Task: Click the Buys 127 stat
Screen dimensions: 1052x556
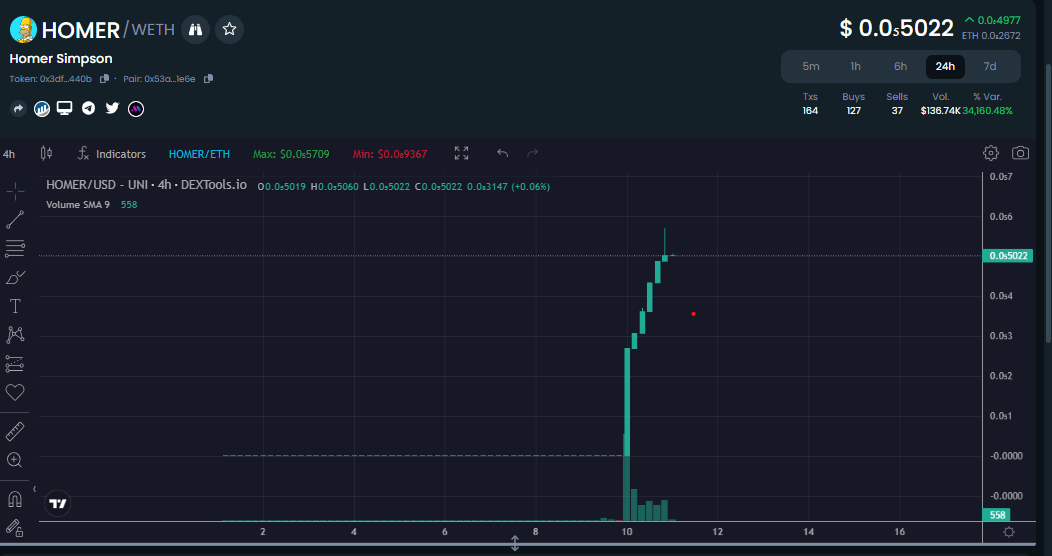Action: pos(853,104)
